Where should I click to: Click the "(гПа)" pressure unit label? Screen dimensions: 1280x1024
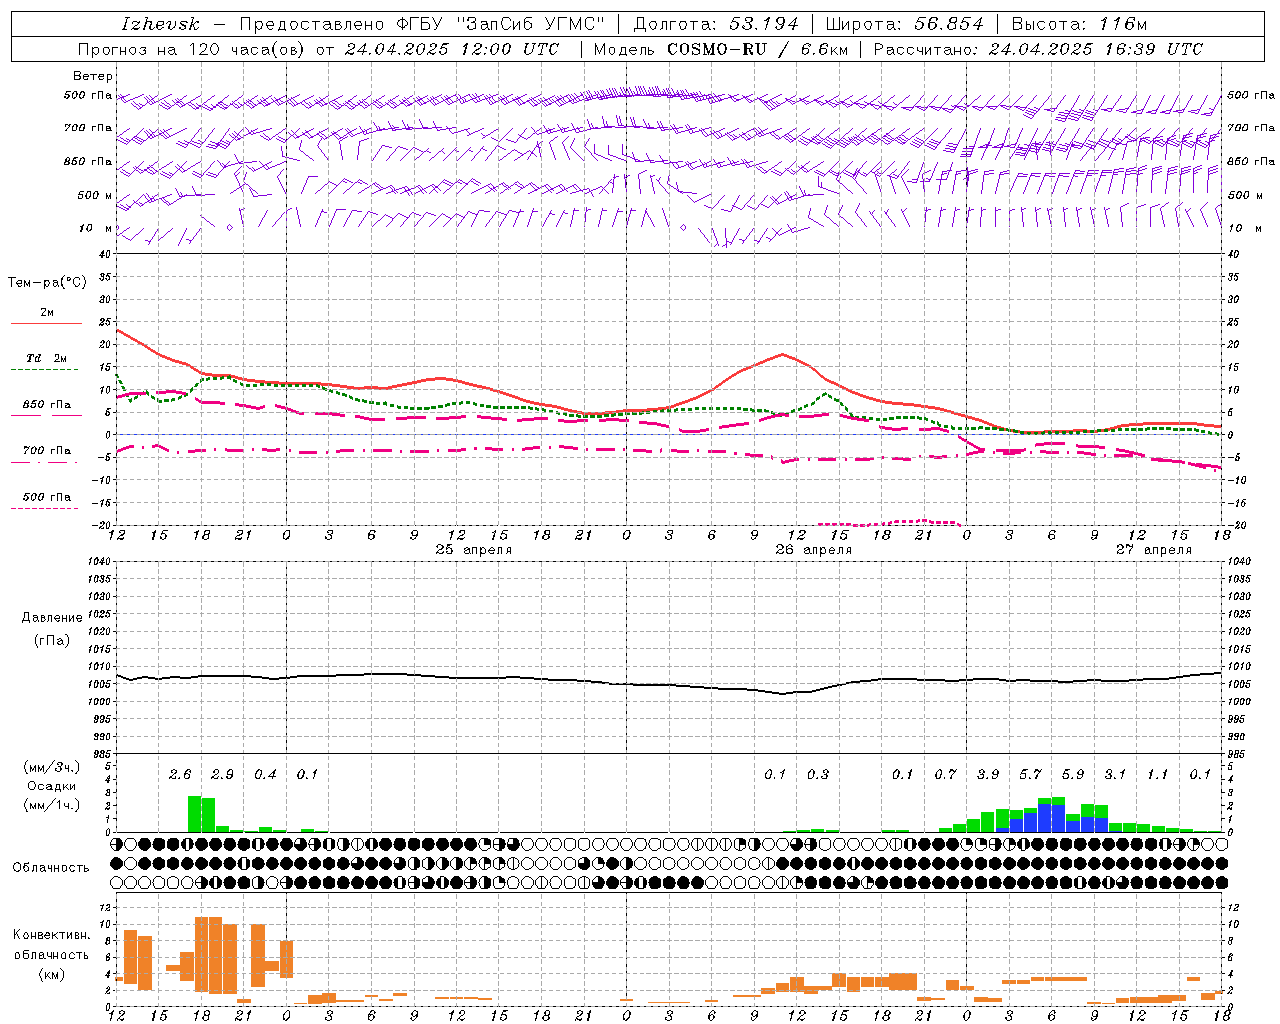(52, 641)
